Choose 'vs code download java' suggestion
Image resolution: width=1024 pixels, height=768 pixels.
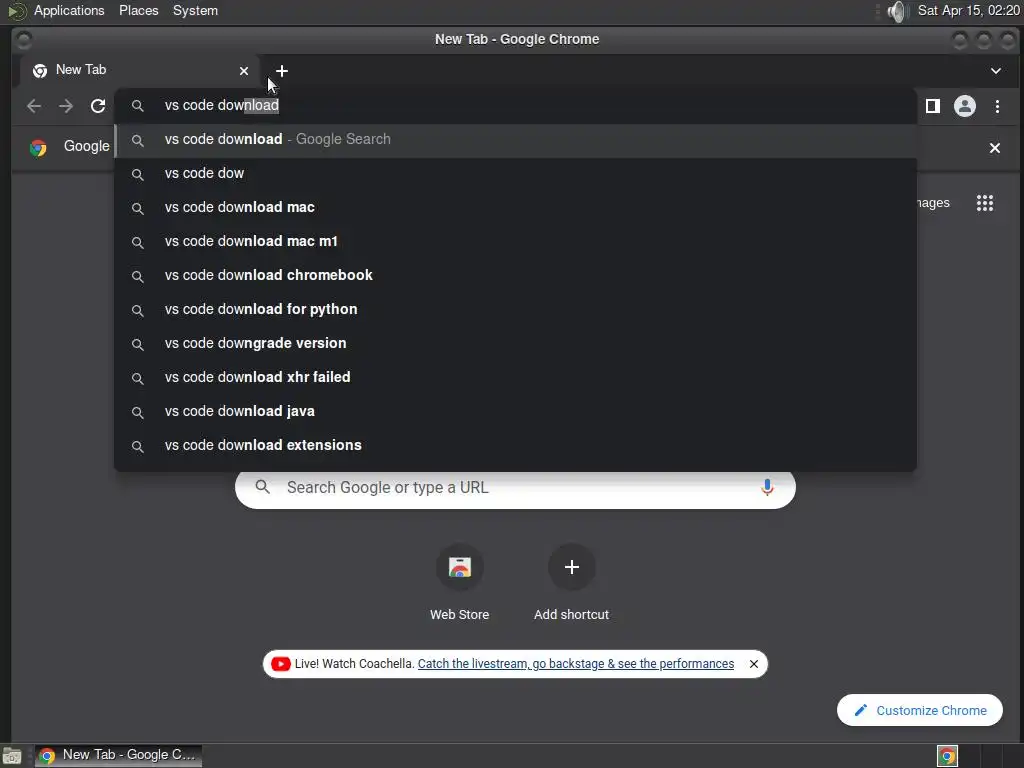tap(516, 411)
